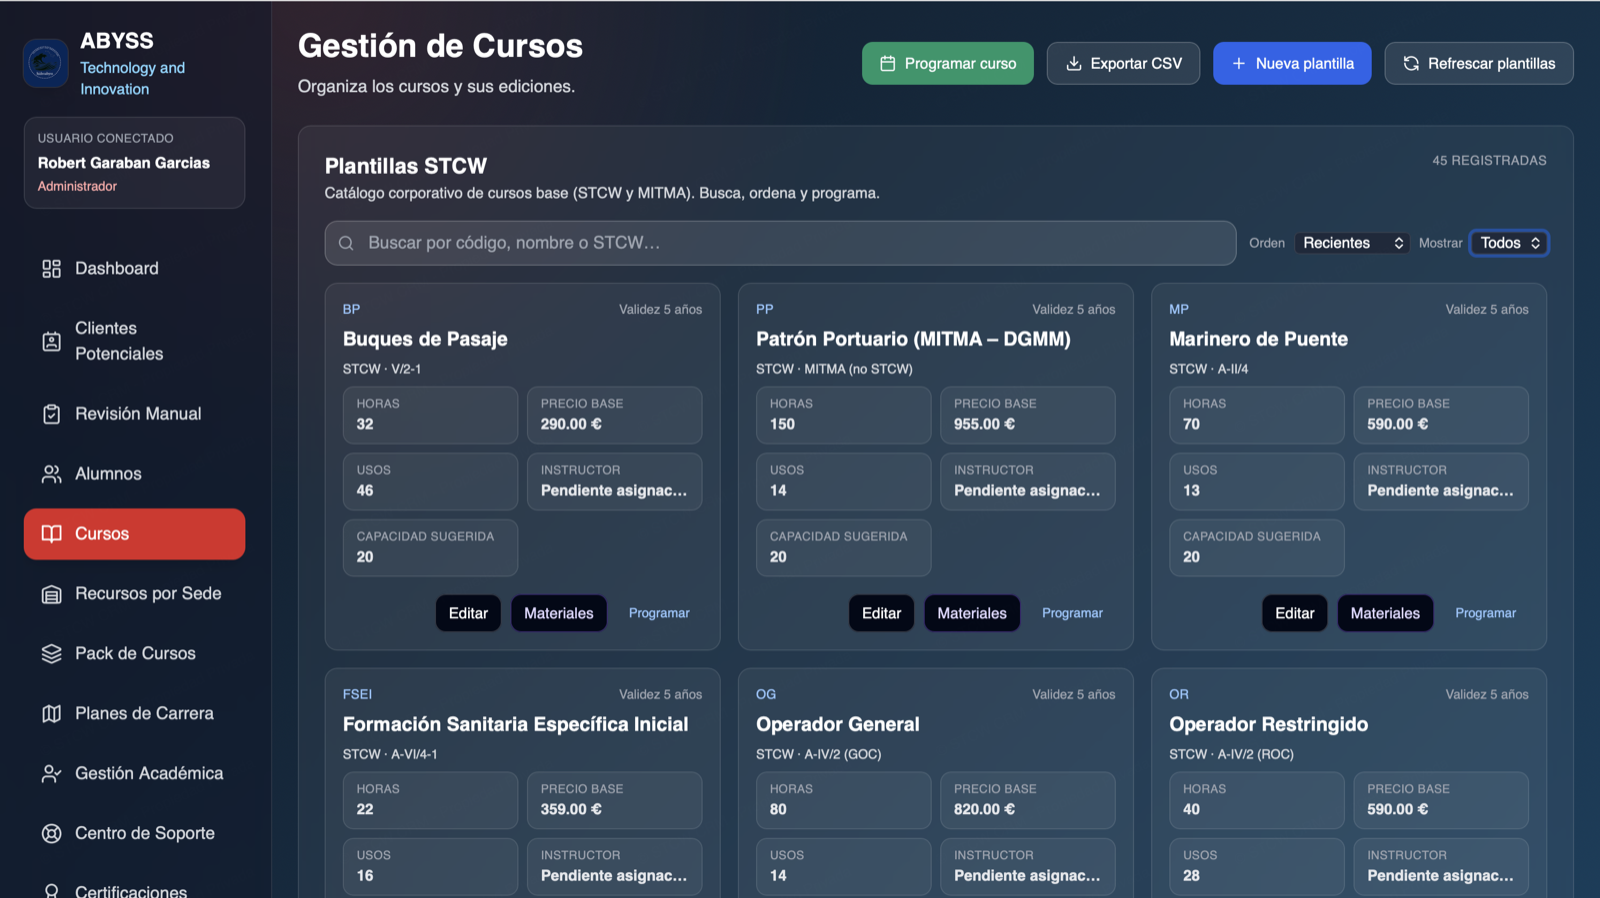Screen dimensions: 1600x898
Task: Create a Nueva plantilla
Action: pos(1292,64)
